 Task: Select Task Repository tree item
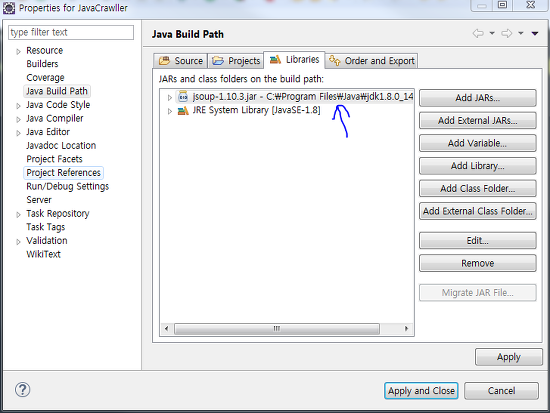click(58, 213)
